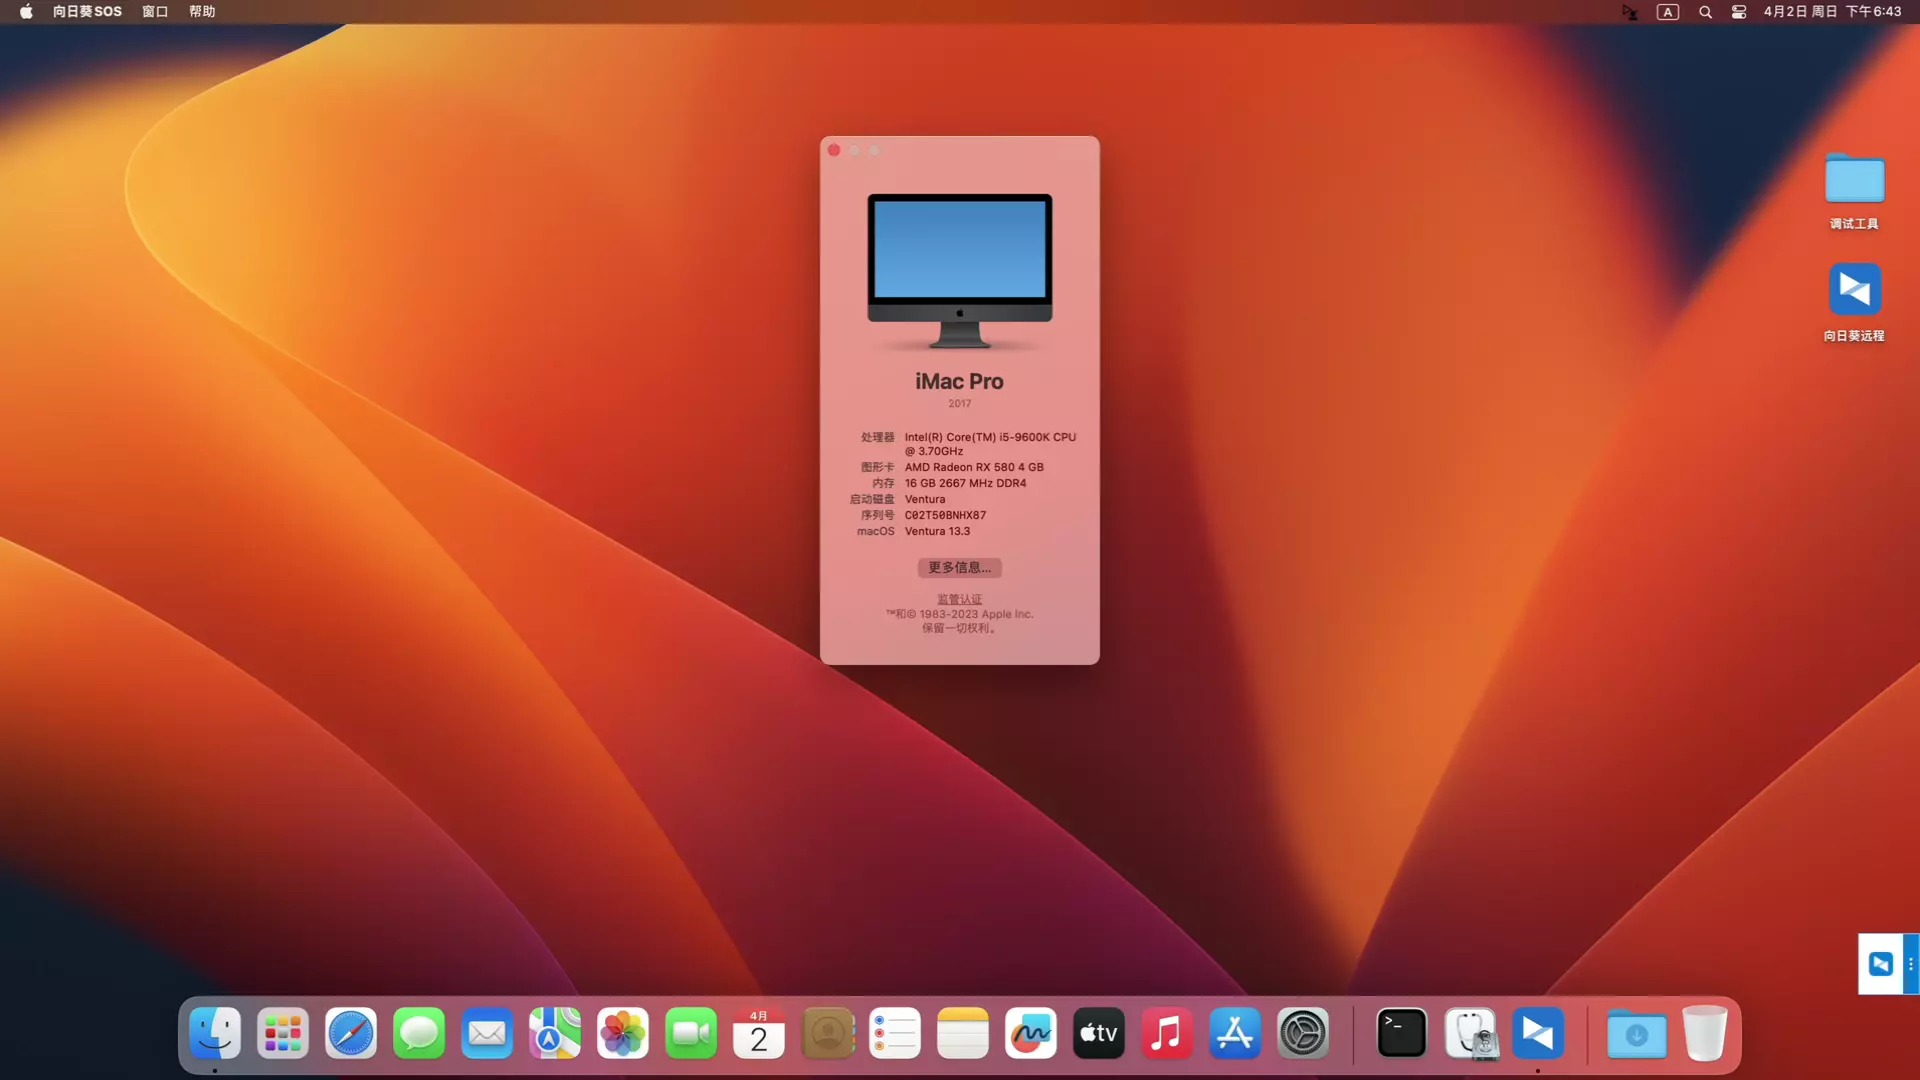
Task: Open Spotlight search in the menu bar
Action: coord(1706,11)
